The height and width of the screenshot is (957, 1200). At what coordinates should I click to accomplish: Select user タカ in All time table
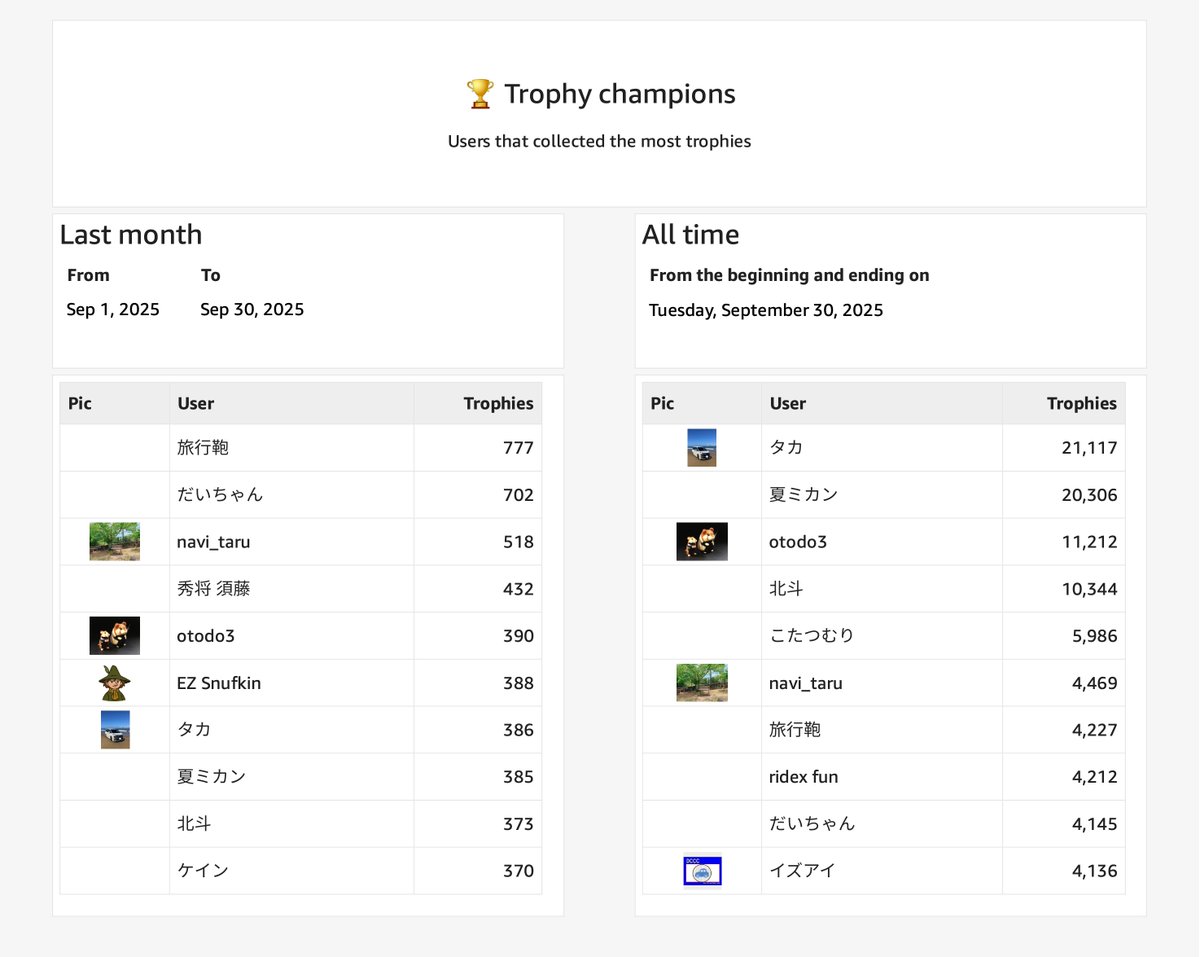click(x=786, y=448)
